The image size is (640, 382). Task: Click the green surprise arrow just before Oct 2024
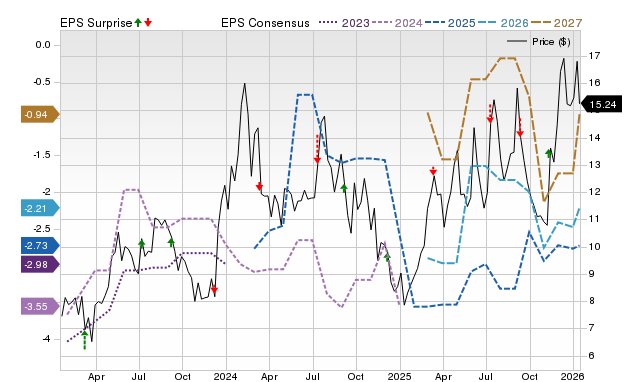344,188
